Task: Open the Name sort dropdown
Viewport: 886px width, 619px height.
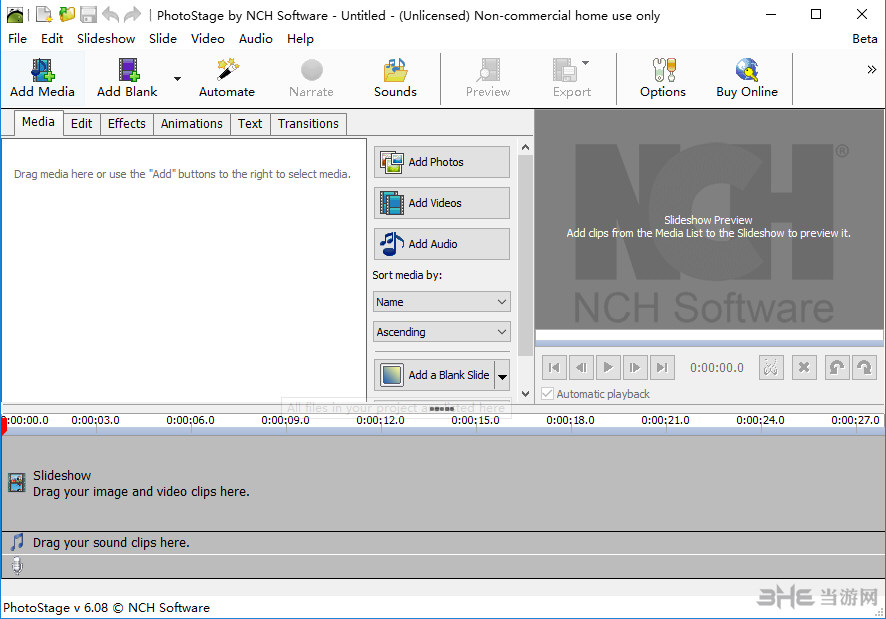Action: [442, 302]
